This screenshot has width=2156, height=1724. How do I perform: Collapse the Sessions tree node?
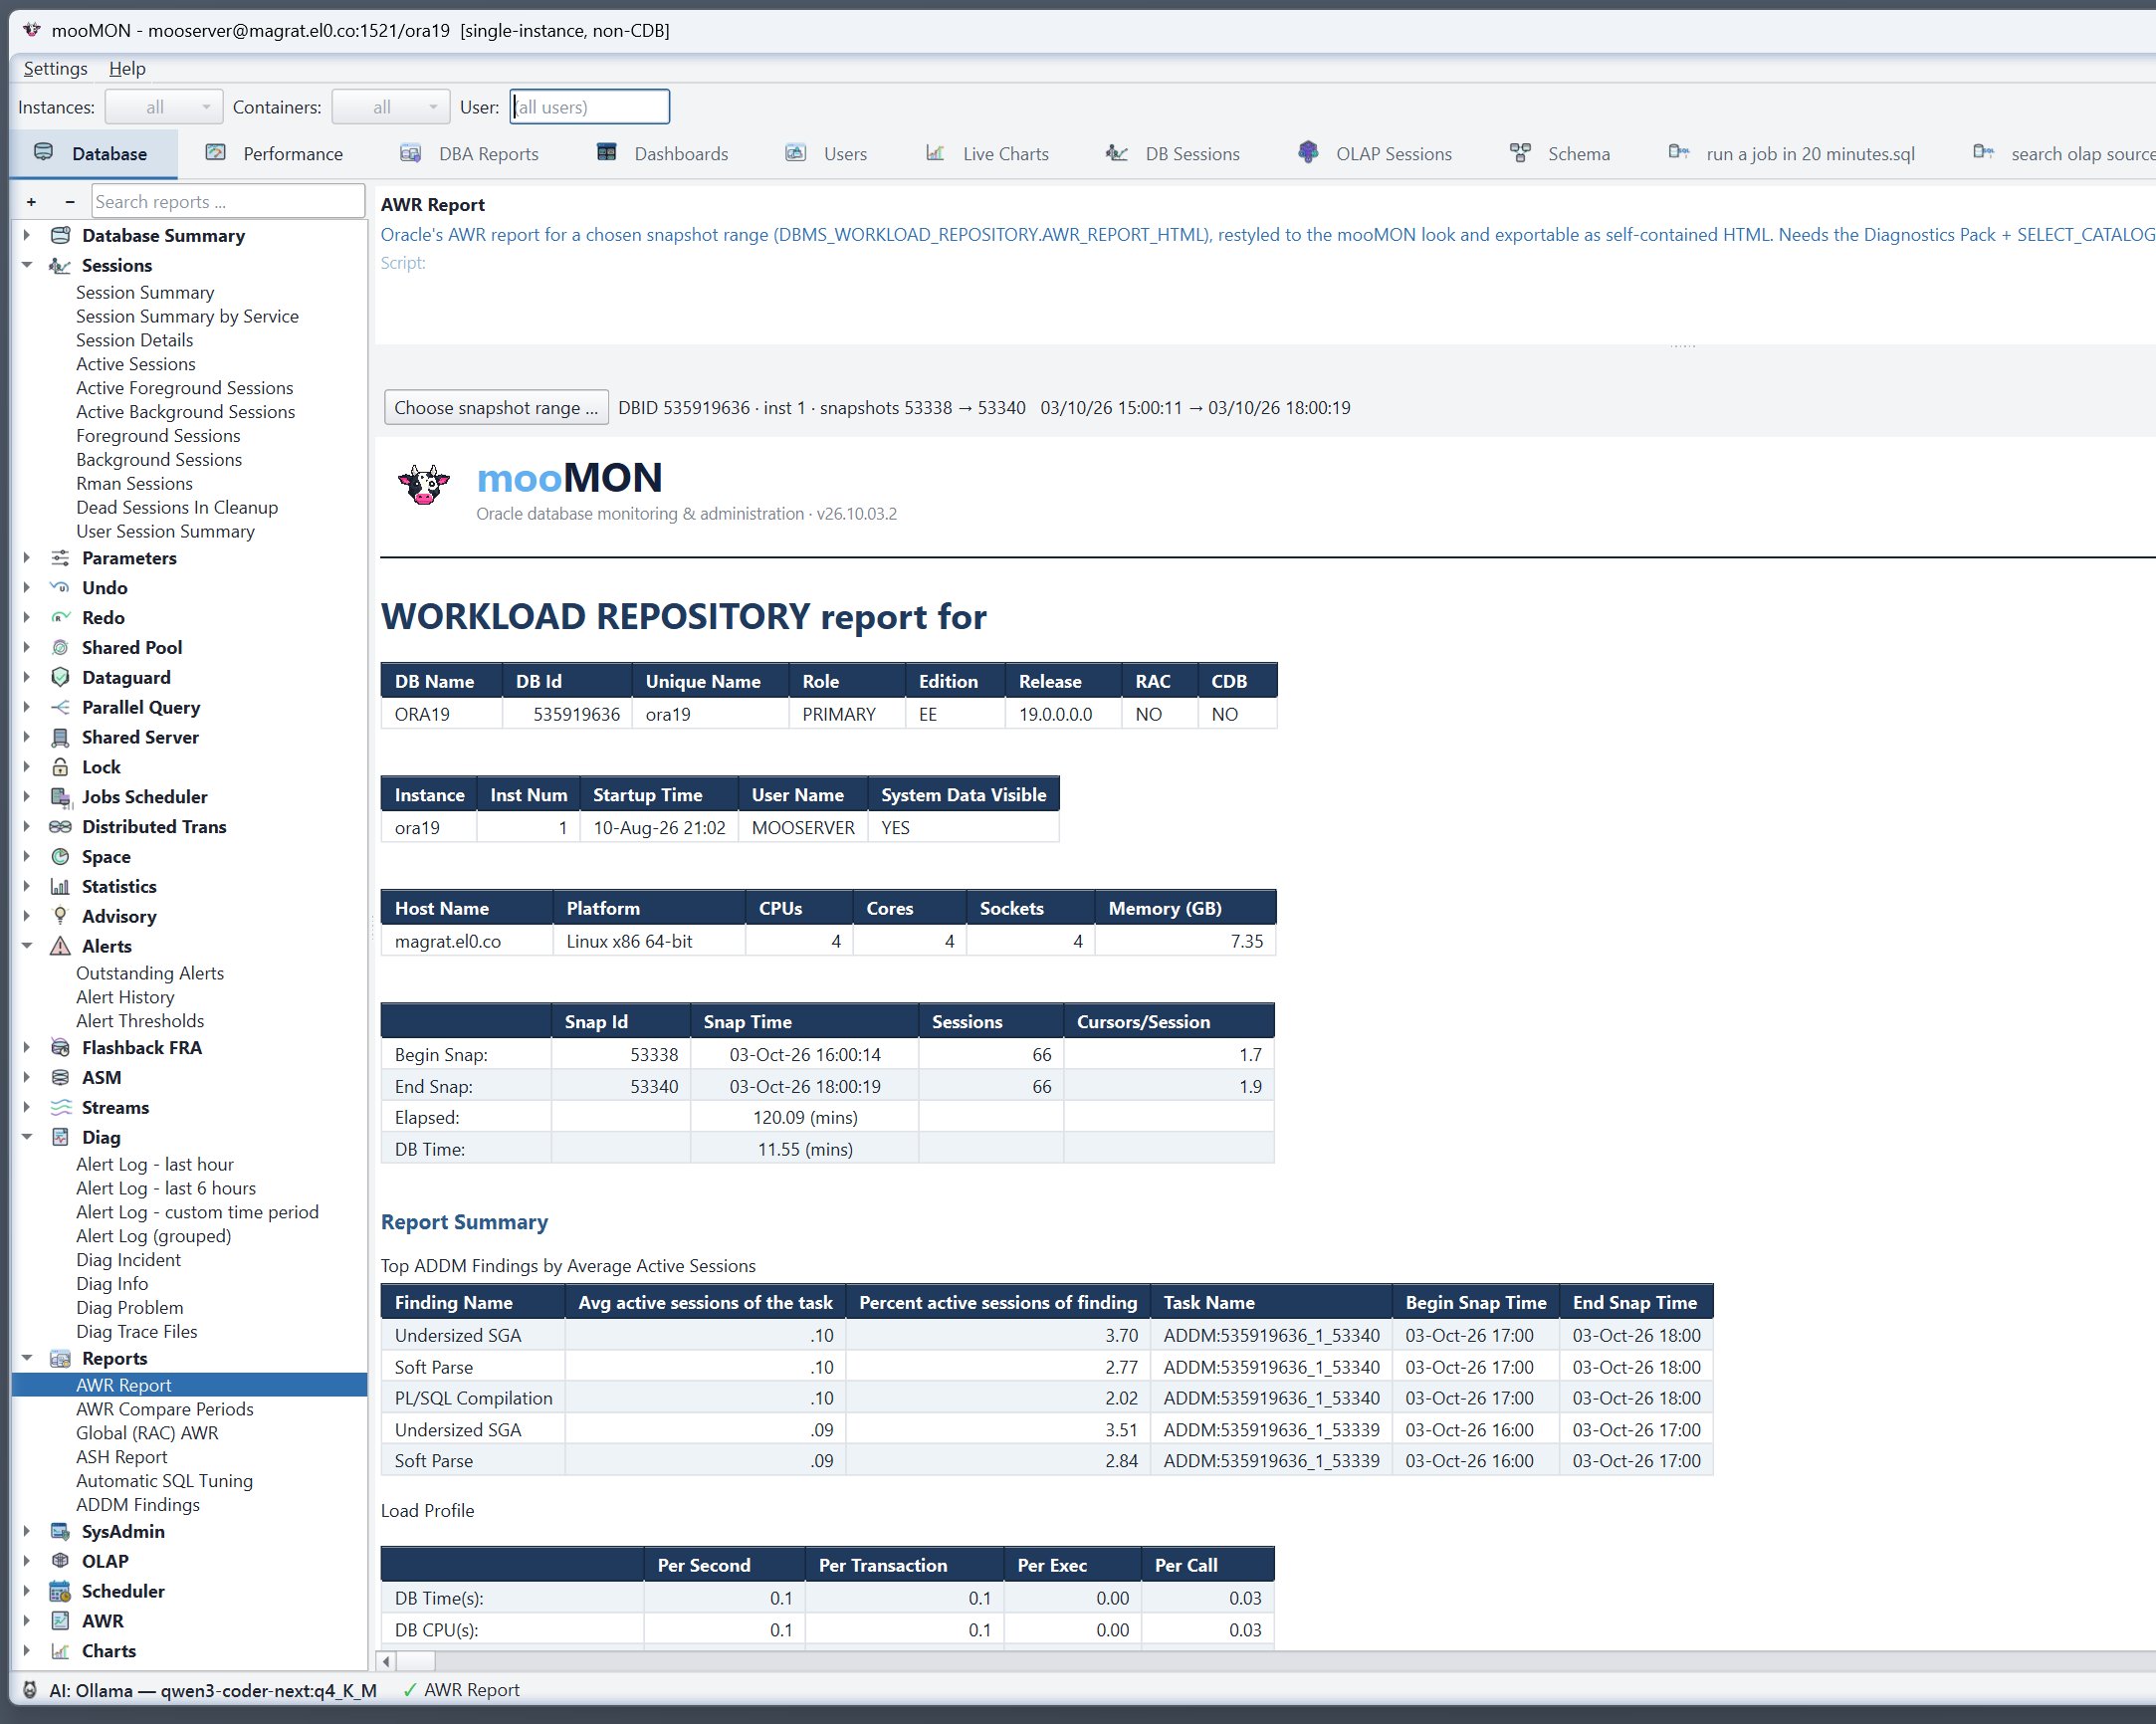pos(27,265)
